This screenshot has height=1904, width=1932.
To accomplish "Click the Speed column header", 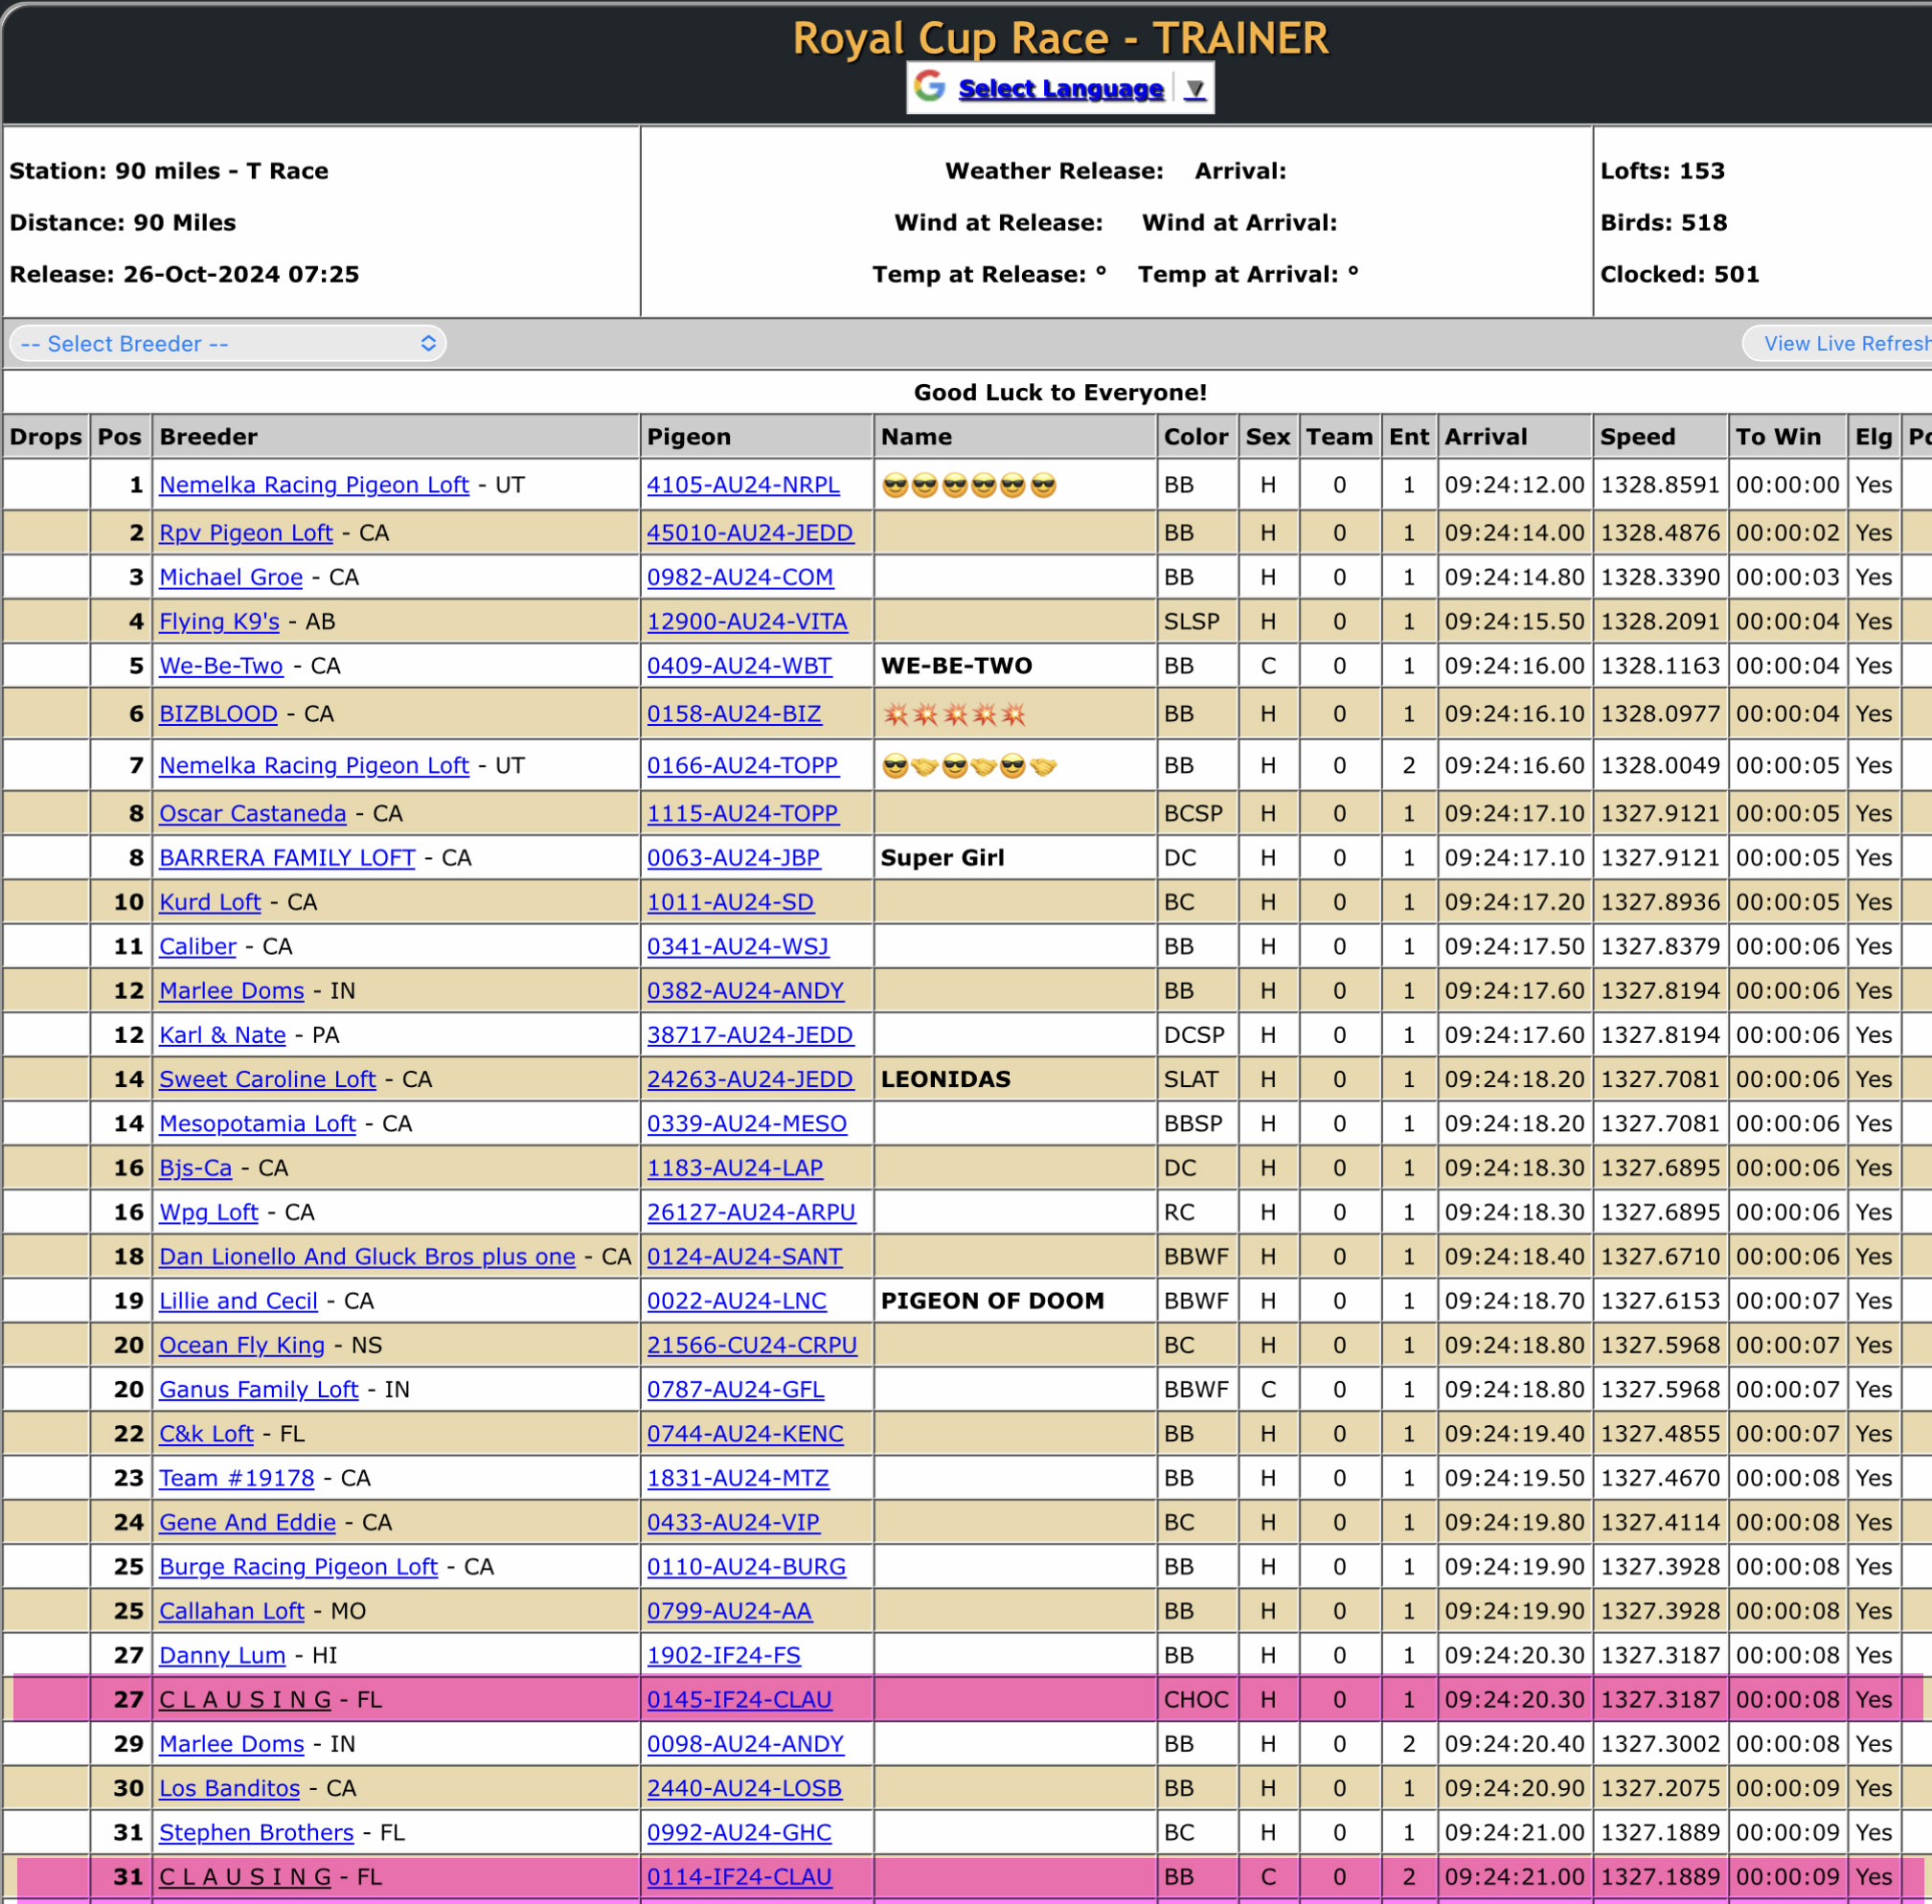I will 1659,437.
